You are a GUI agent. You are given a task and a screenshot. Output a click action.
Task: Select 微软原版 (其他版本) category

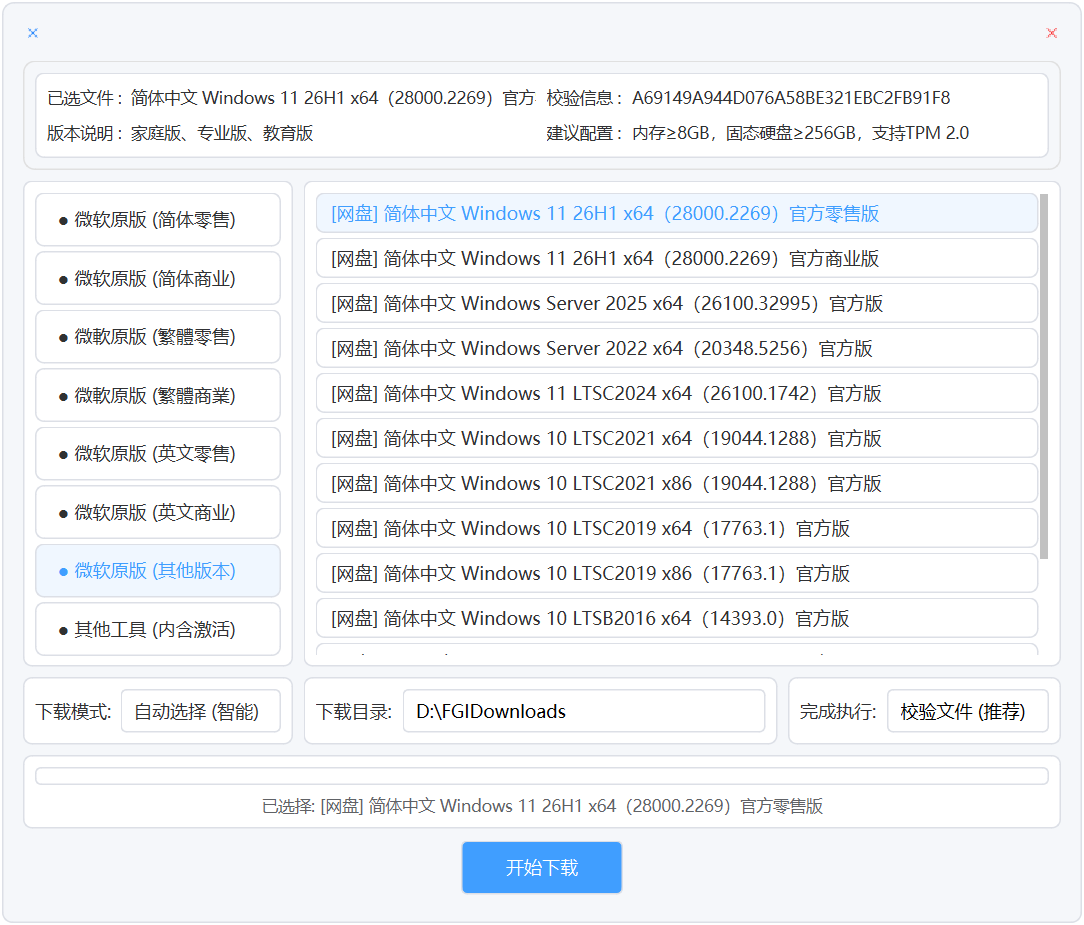(158, 570)
